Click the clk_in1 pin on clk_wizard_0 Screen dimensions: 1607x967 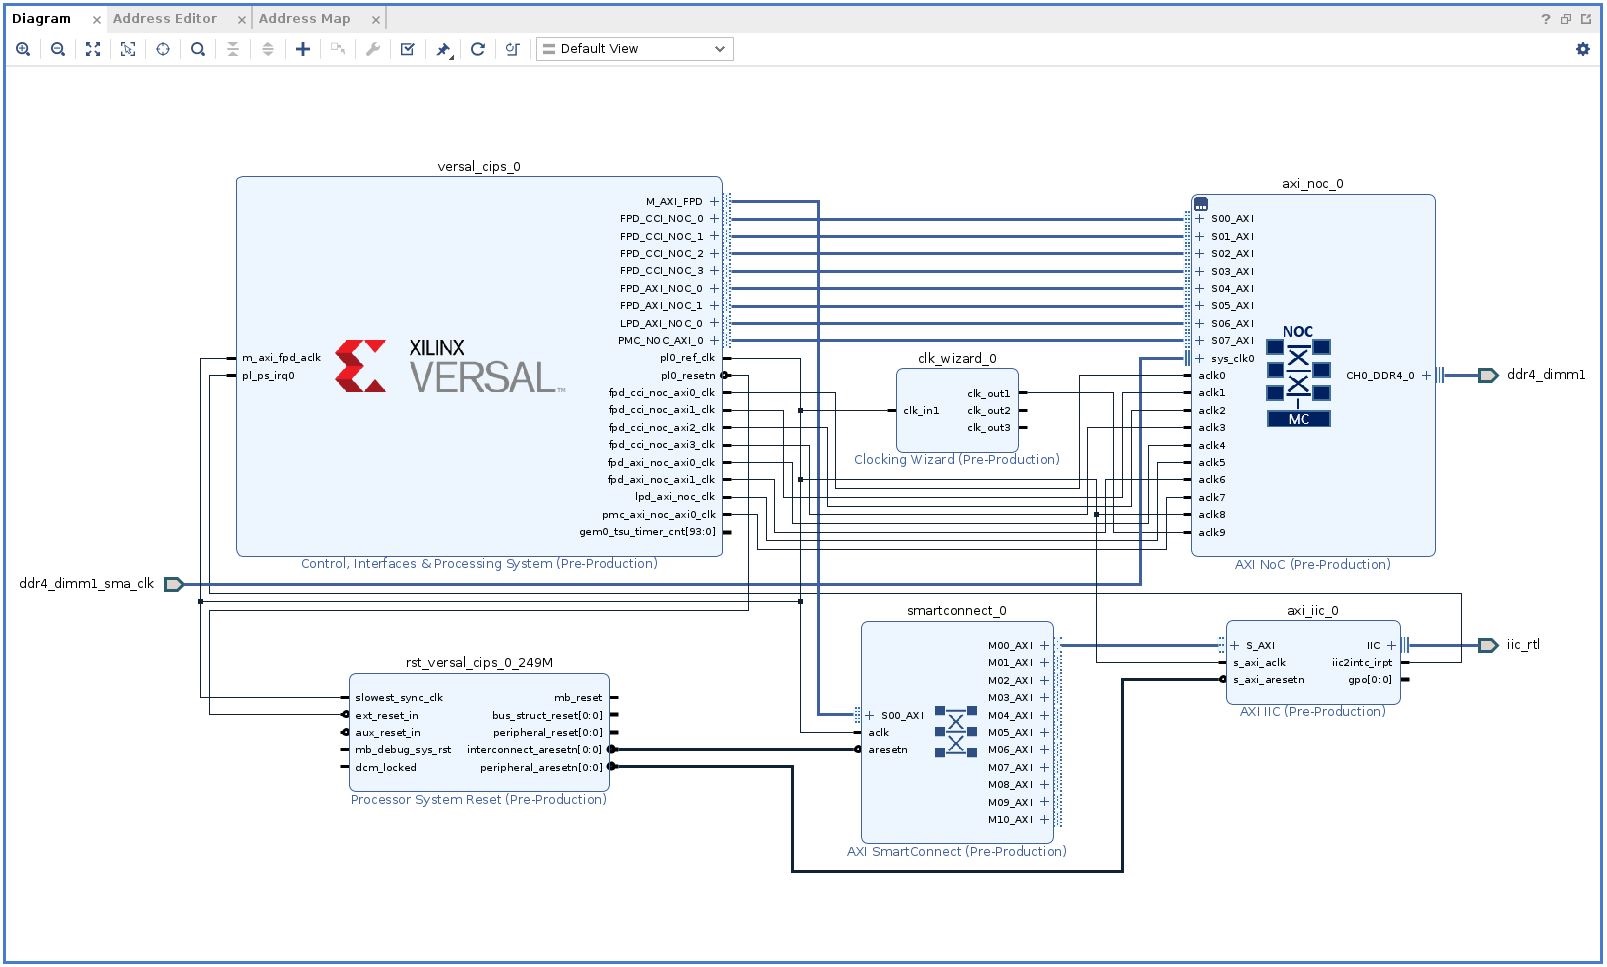[x=921, y=411]
